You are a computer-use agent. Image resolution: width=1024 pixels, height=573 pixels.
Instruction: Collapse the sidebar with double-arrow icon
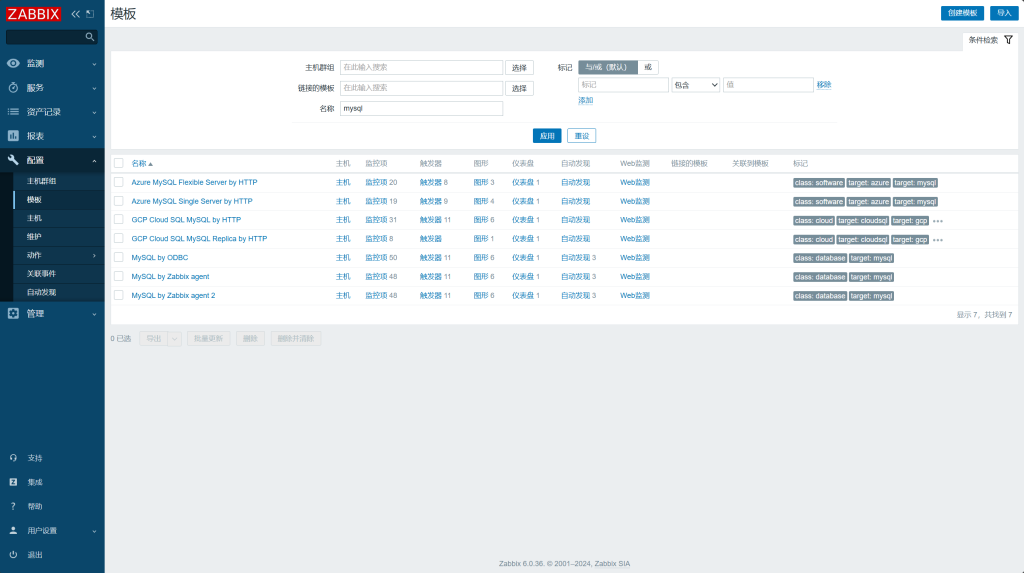[x=76, y=14]
